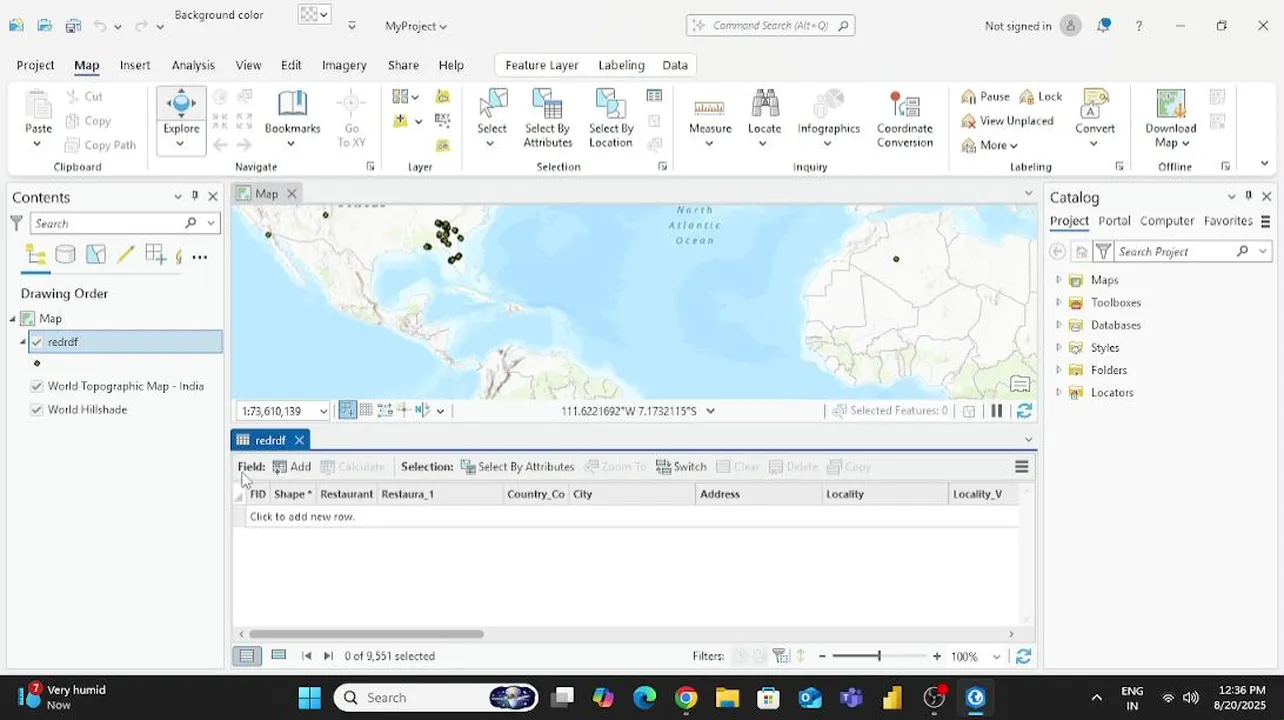Screen dimensions: 1284x720
Task: Expand the Locators catalog node
Action: pos(1058,393)
